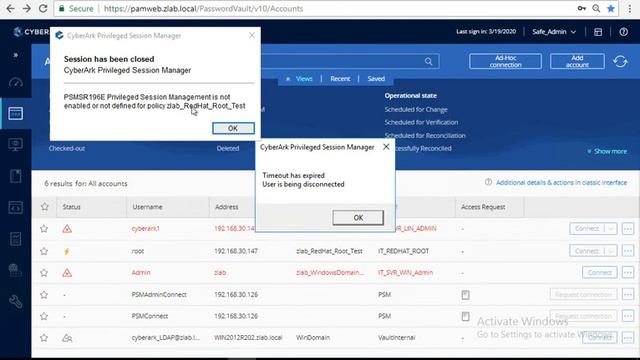
Task: Click Connect button for Admin row
Action: (600, 273)
